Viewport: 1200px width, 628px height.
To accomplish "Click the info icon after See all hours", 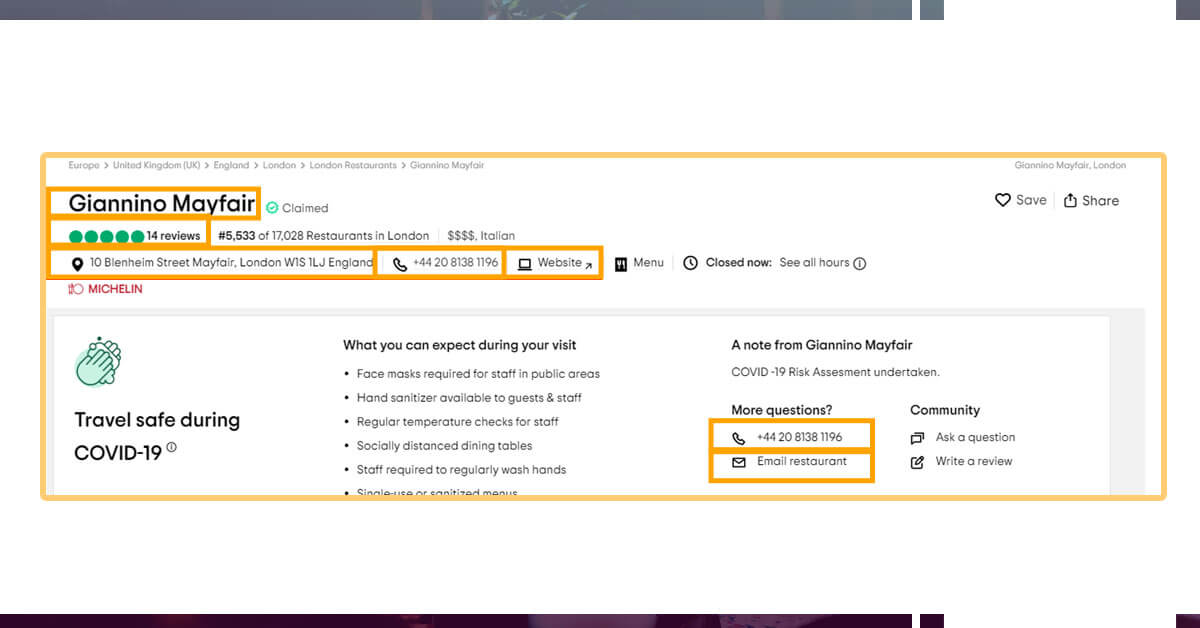I will [x=860, y=264].
